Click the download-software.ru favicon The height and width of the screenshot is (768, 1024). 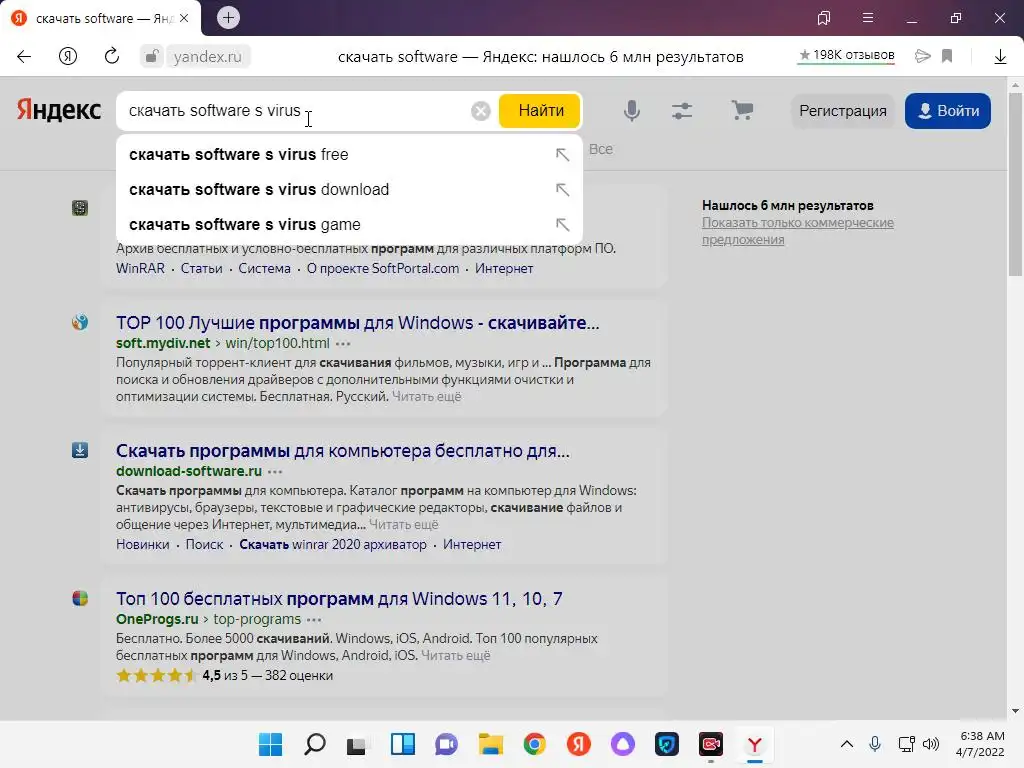tap(80, 450)
